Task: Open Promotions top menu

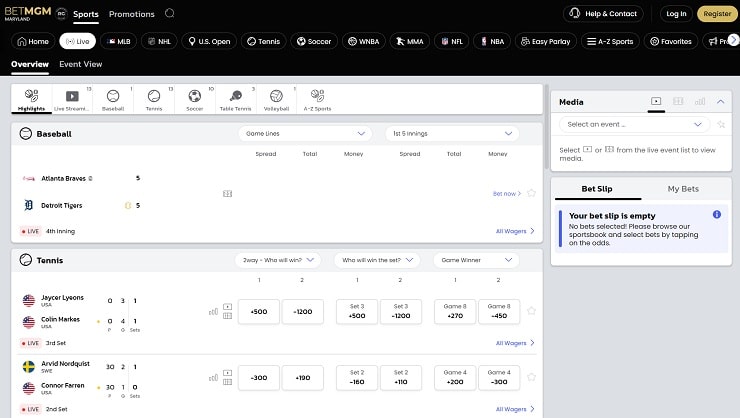Action: pos(132,14)
